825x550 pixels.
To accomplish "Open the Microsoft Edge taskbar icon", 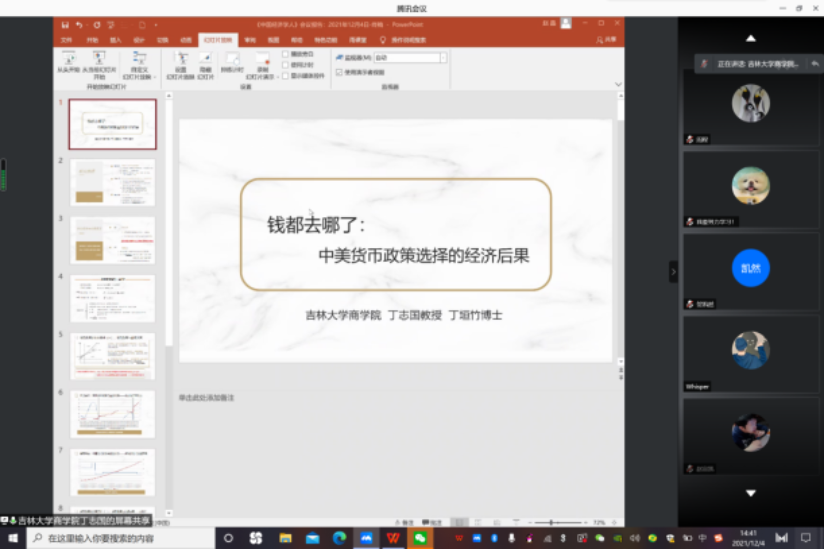I will pyautogui.click(x=339, y=538).
